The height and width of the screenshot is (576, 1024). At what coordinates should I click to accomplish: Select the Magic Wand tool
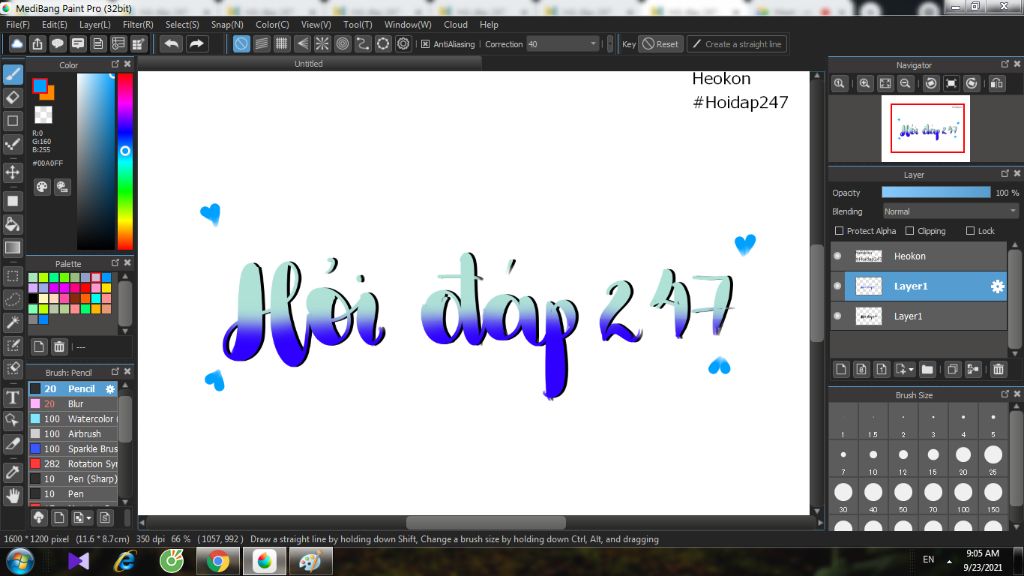(12, 322)
